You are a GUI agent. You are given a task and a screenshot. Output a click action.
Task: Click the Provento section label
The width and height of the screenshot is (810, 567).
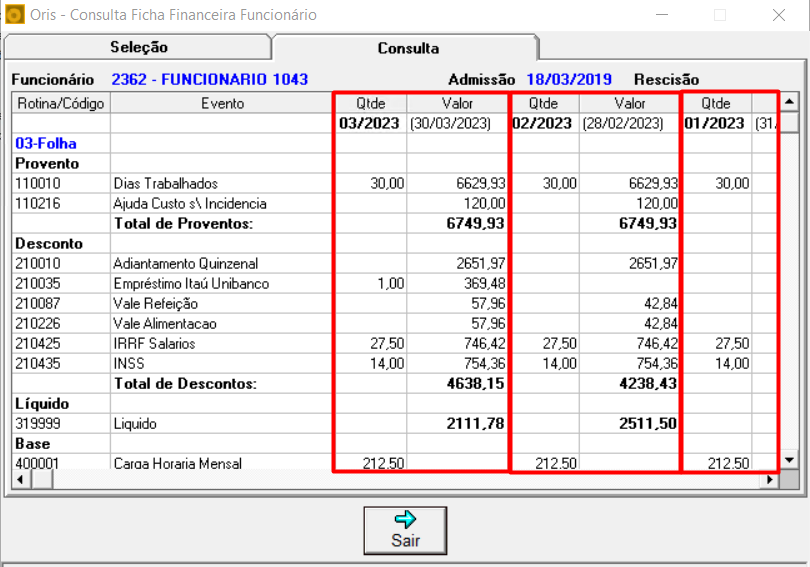point(47,163)
